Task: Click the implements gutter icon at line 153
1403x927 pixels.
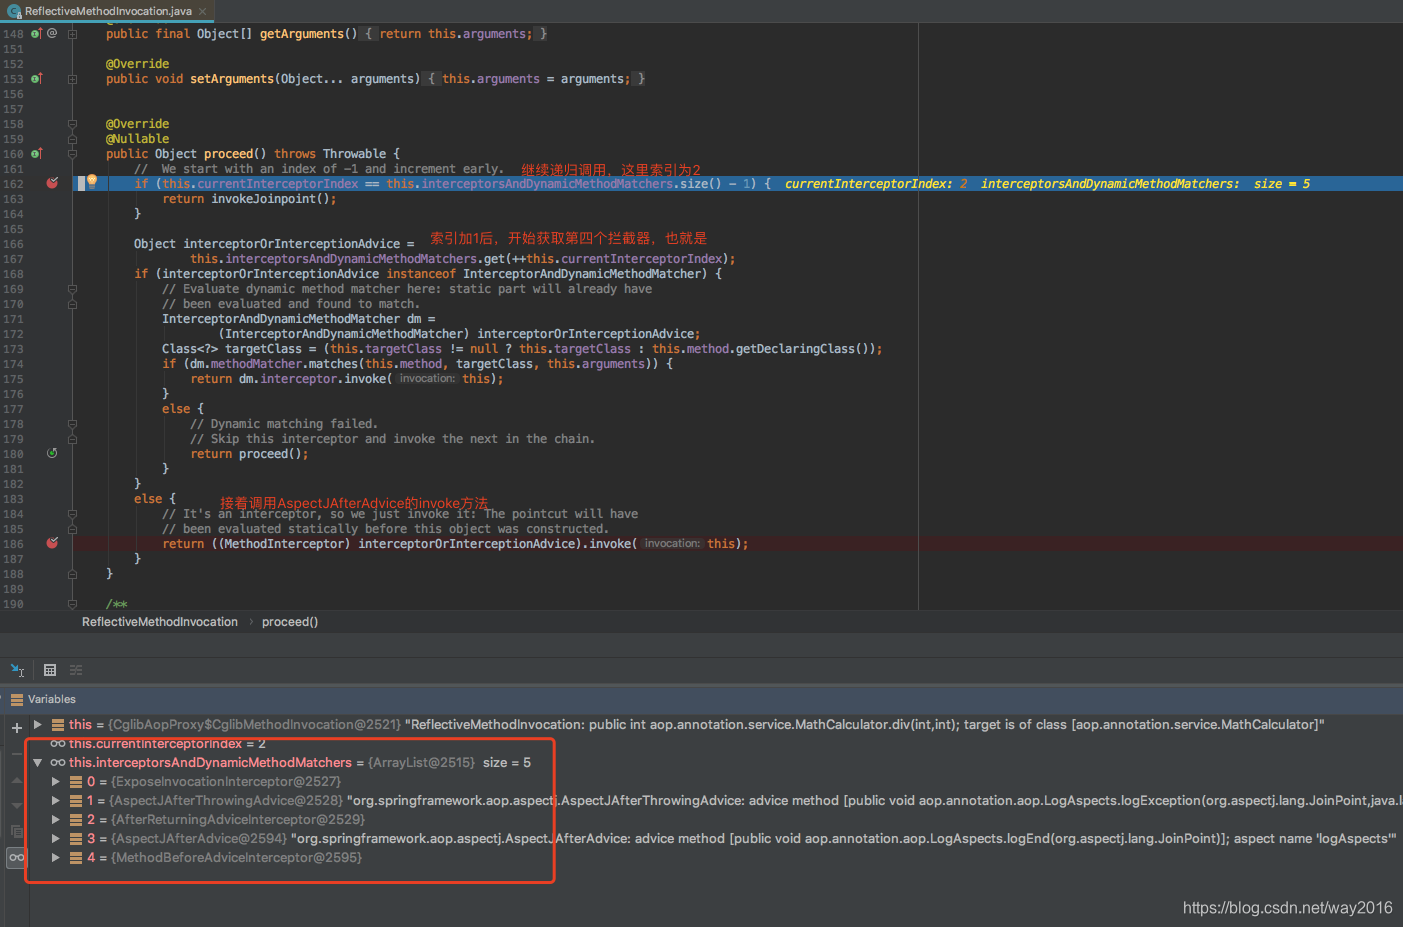Action: point(36,78)
